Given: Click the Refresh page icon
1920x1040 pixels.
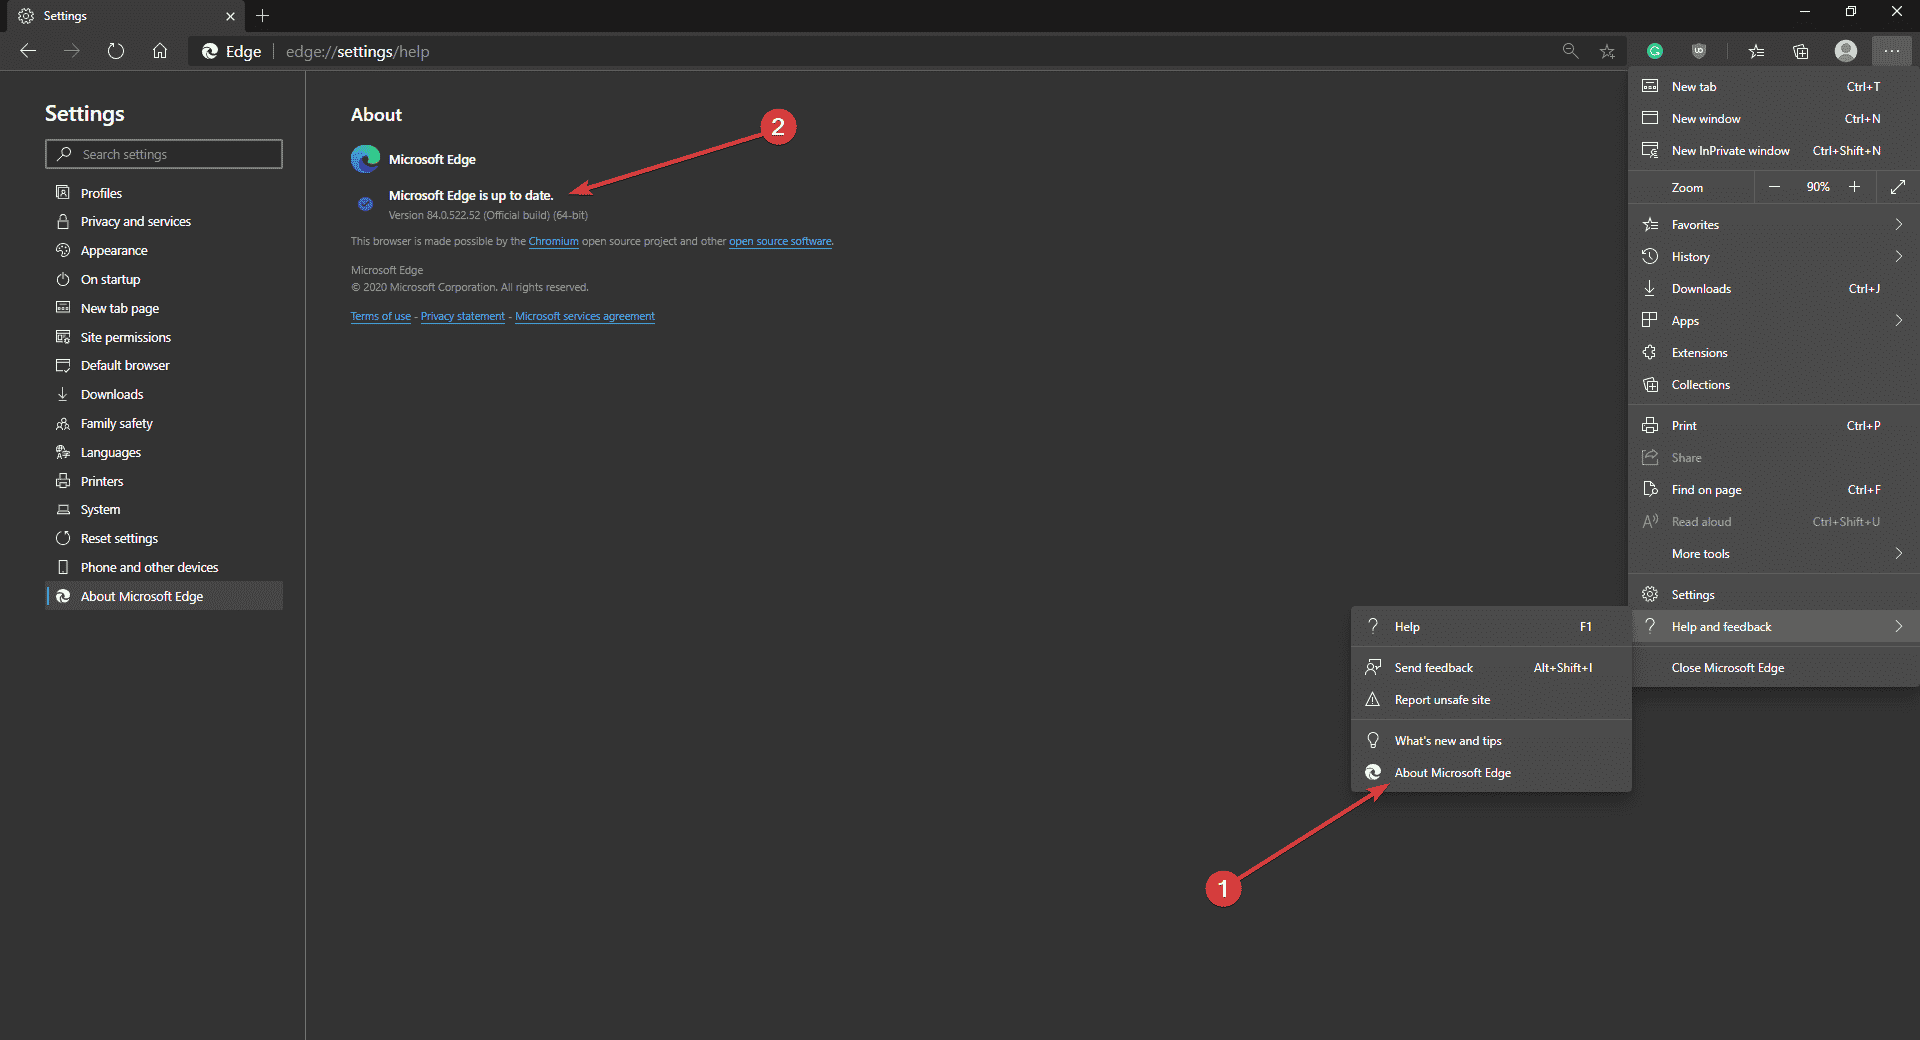Looking at the screenshot, I should pyautogui.click(x=116, y=51).
